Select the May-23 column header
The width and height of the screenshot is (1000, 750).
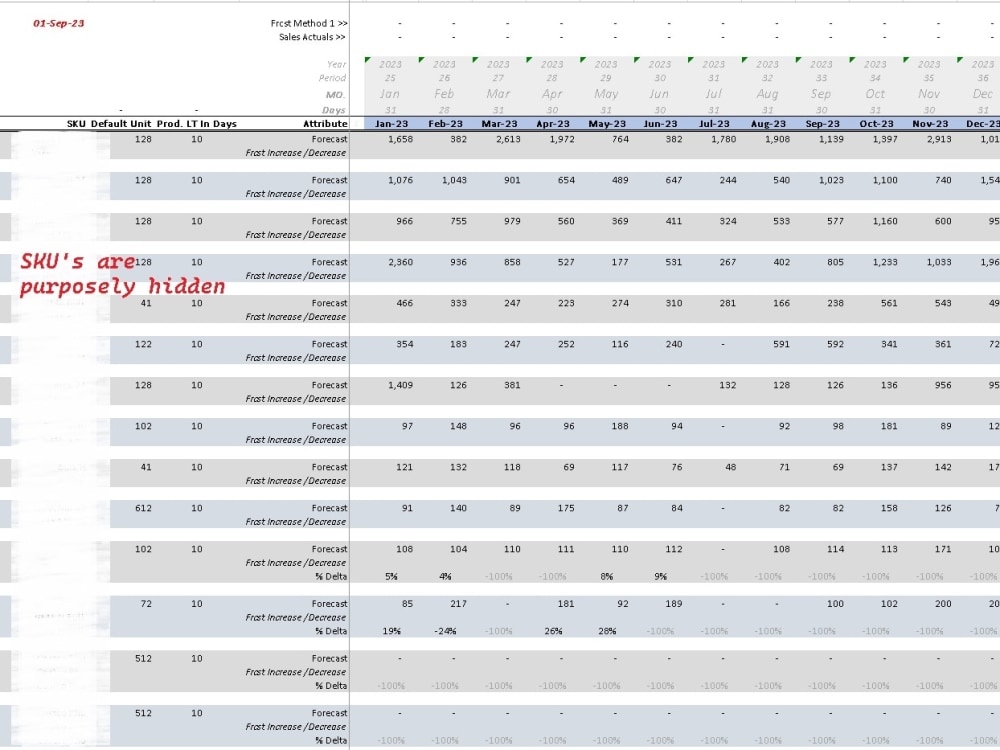pyautogui.click(x=606, y=124)
